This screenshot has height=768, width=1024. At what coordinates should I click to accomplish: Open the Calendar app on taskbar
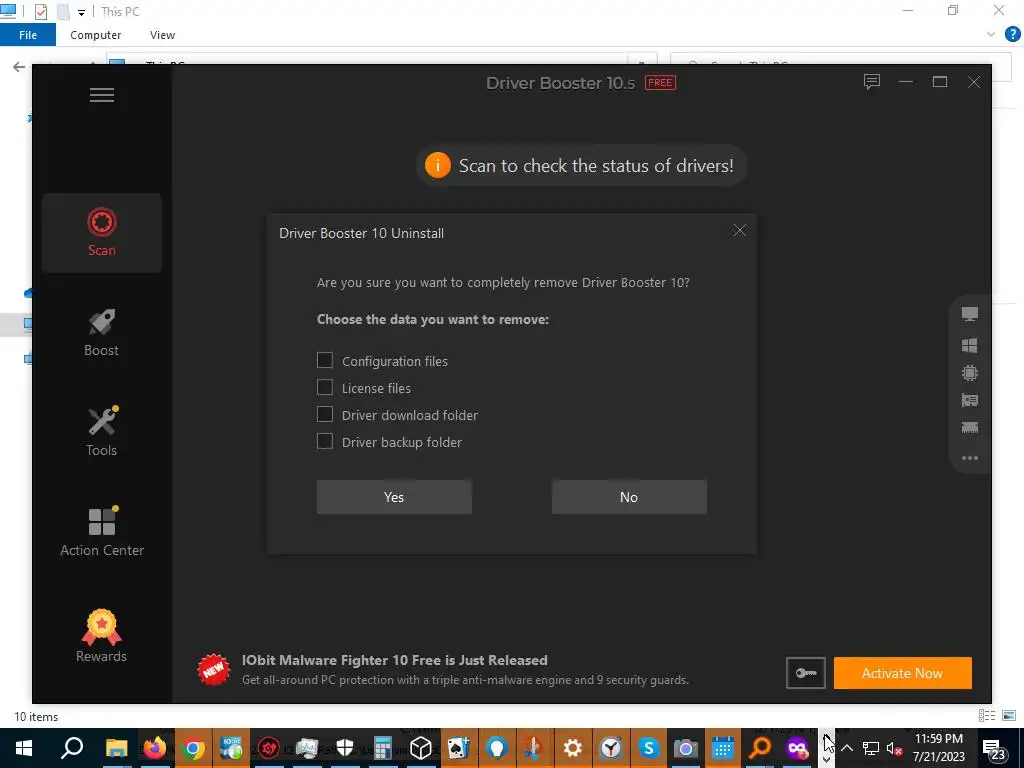click(723, 748)
